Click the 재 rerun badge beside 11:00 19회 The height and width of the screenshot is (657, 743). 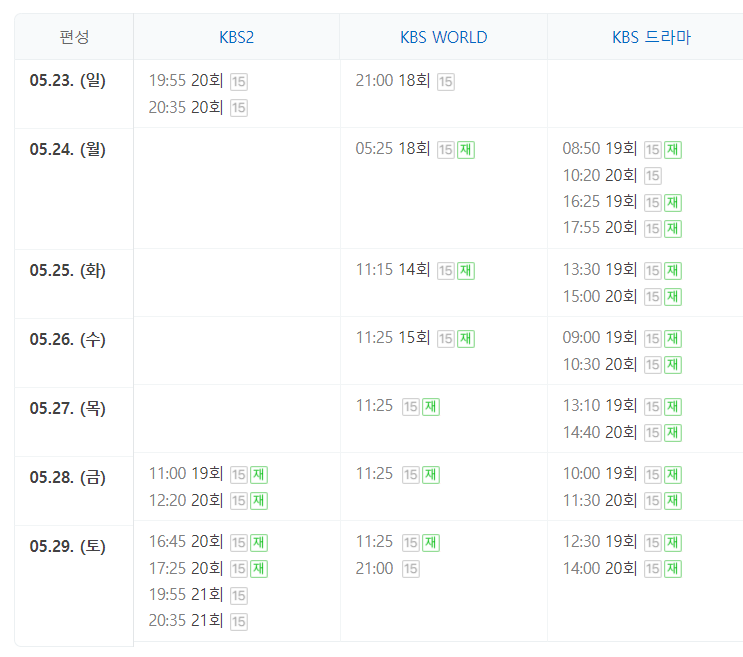point(259,474)
